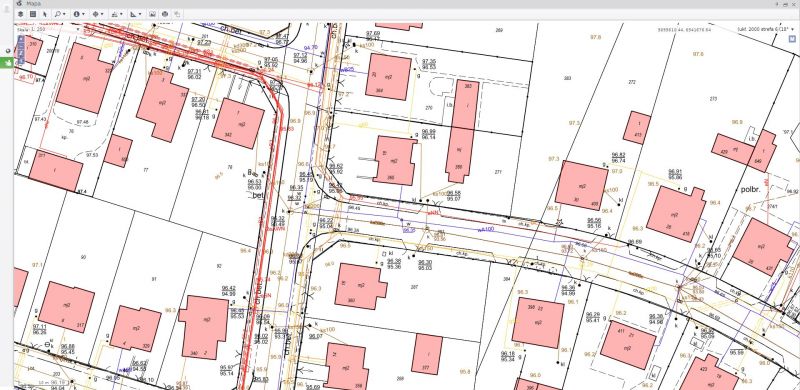Expand the info tool dropdown arrow
This screenshot has height=390, width=800.
coord(84,14)
